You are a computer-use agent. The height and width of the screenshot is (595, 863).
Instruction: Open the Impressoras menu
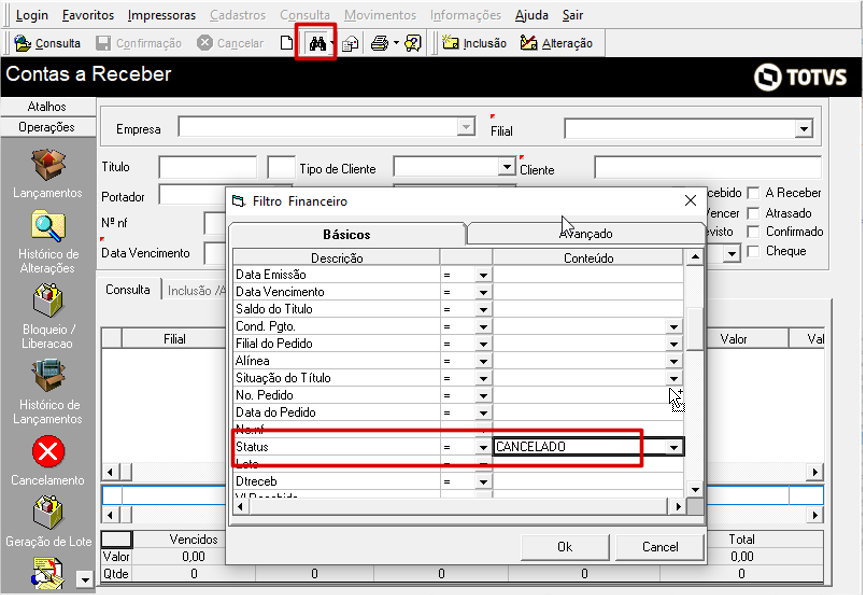pyautogui.click(x=162, y=15)
